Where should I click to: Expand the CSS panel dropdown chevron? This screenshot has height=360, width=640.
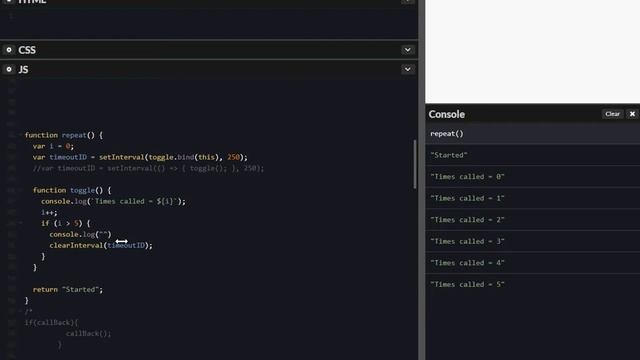(407, 50)
